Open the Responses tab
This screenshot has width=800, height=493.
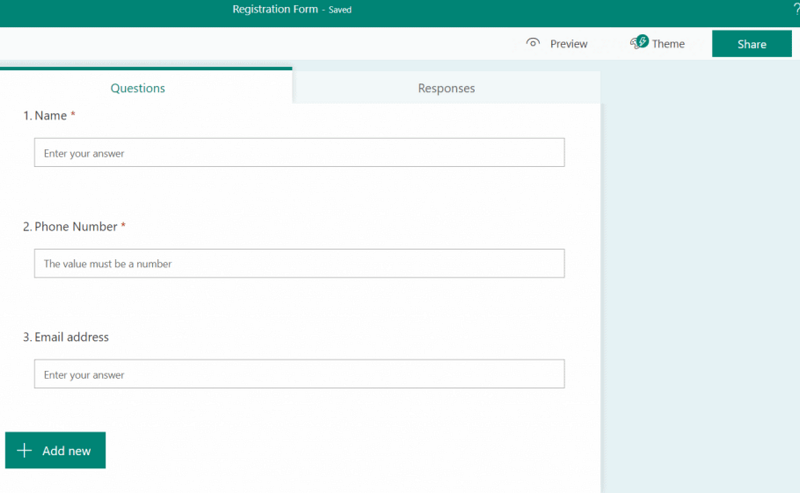click(x=446, y=88)
